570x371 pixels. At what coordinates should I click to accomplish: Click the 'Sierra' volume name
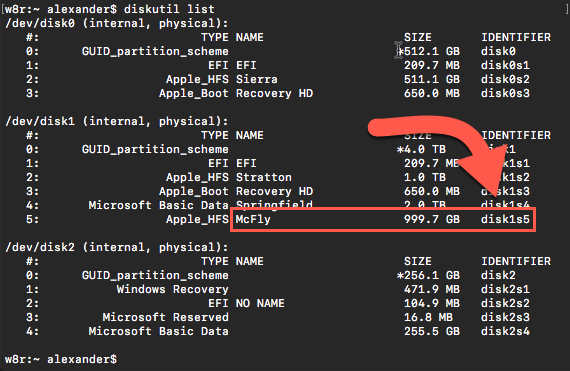click(x=257, y=79)
